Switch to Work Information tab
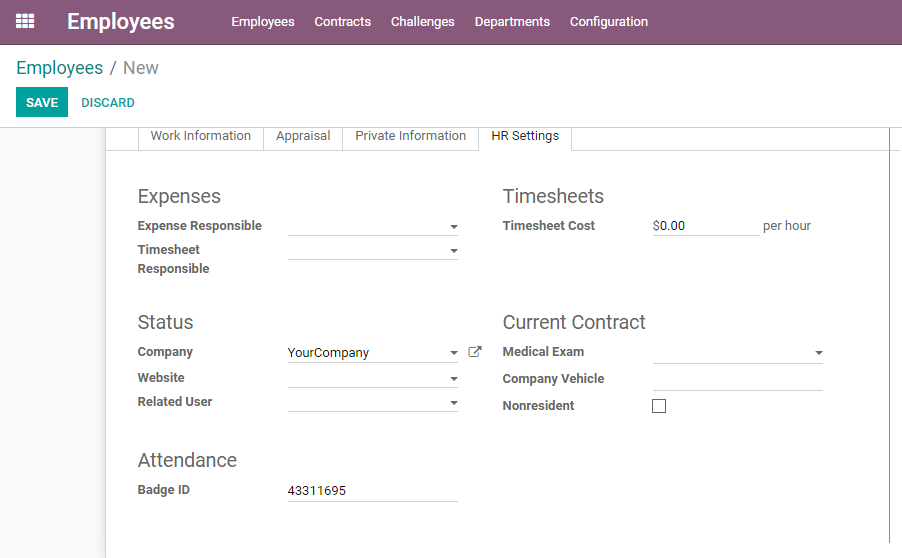Image resolution: width=902 pixels, height=558 pixels. 201,136
